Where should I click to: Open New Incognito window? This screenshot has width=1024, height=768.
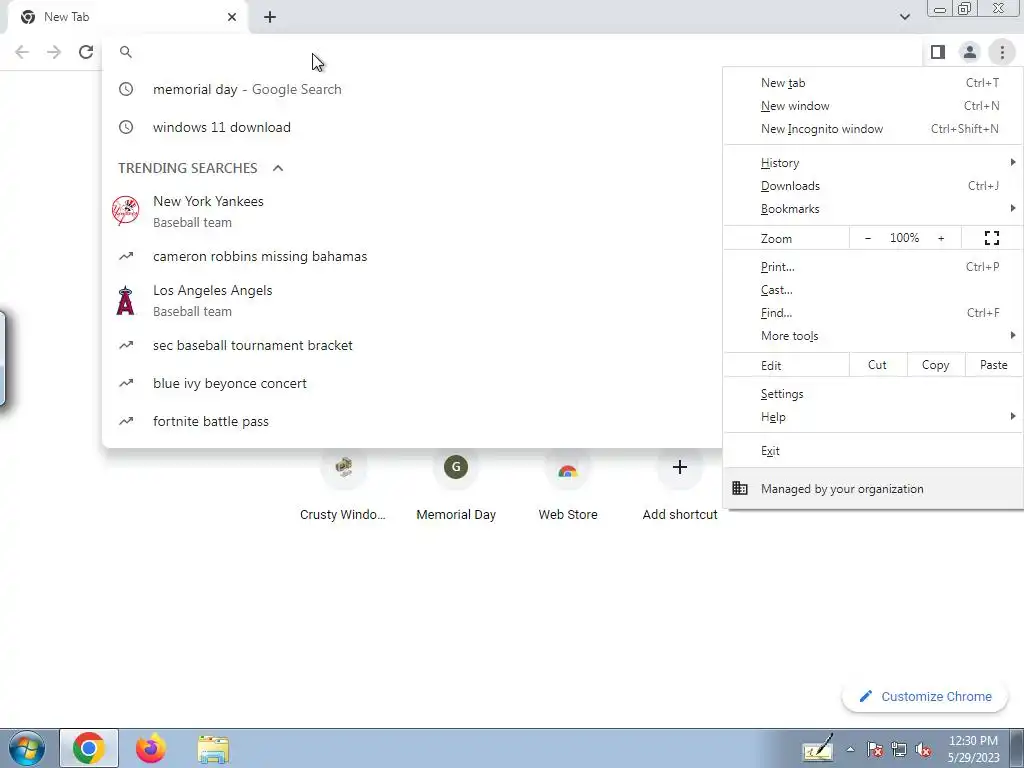tap(873, 129)
